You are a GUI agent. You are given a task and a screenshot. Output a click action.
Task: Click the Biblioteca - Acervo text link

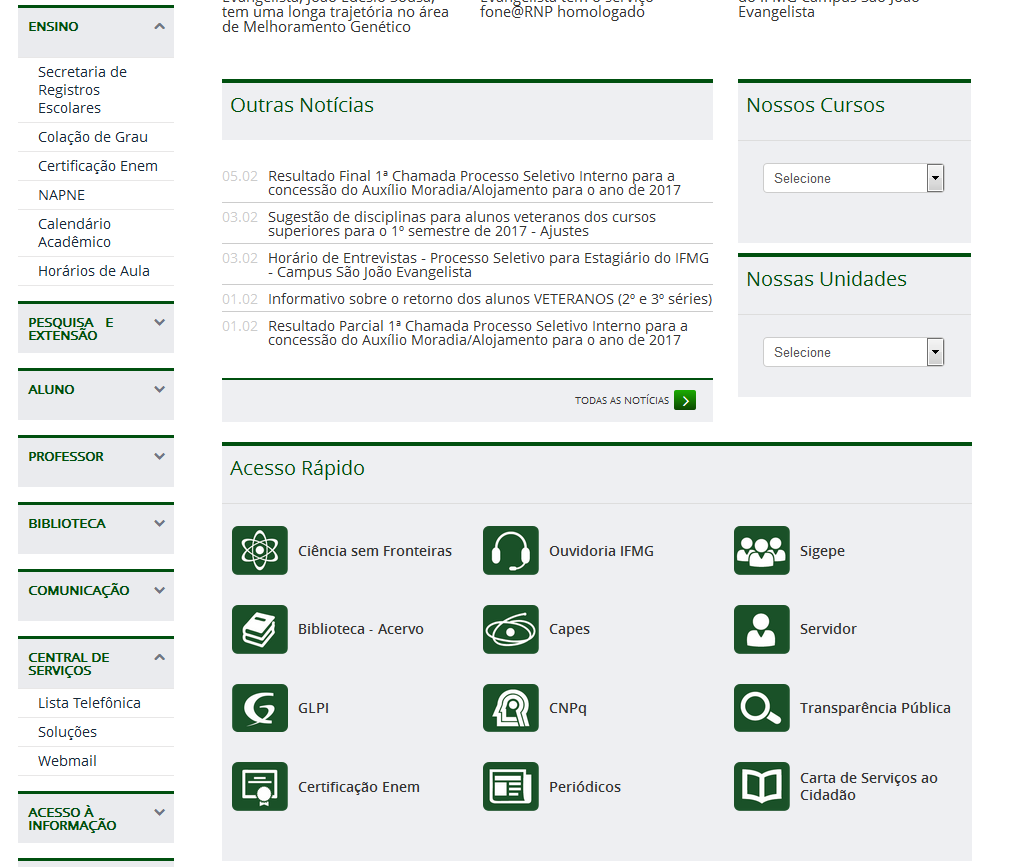[x=361, y=629]
